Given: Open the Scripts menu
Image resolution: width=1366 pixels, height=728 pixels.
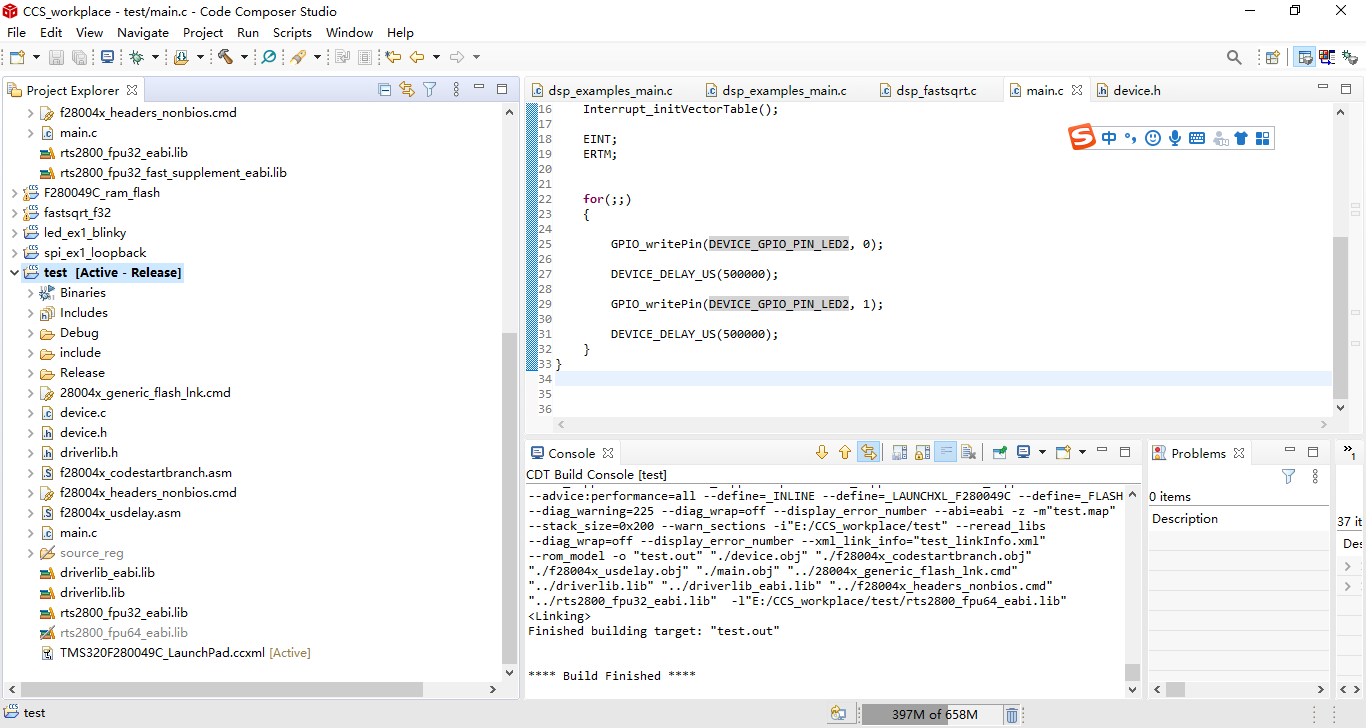Looking at the screenshot, I should tap(292, 32).
